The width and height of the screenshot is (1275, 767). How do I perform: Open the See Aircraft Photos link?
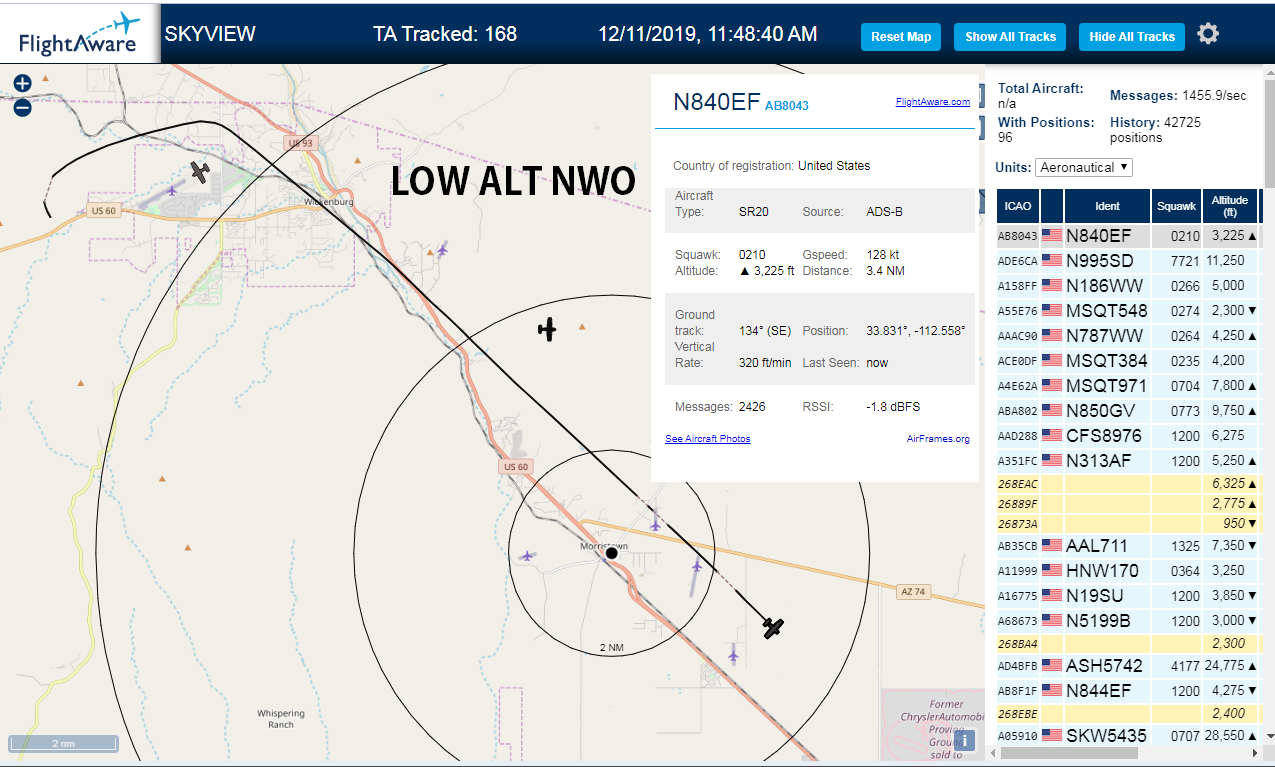(707, 439)
